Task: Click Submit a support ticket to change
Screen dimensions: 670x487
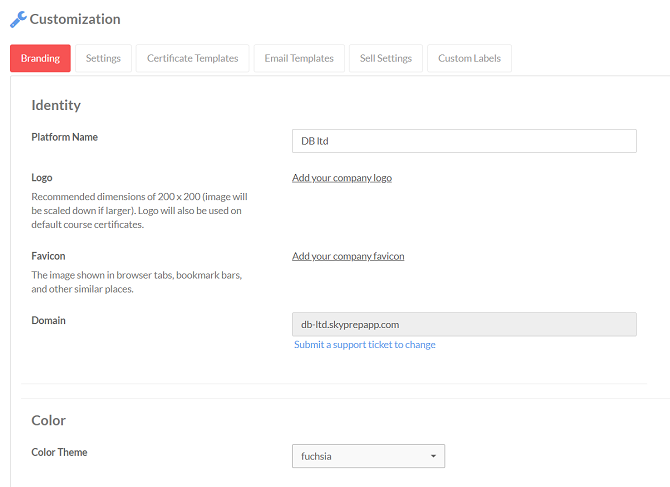Action: [364, 345]
